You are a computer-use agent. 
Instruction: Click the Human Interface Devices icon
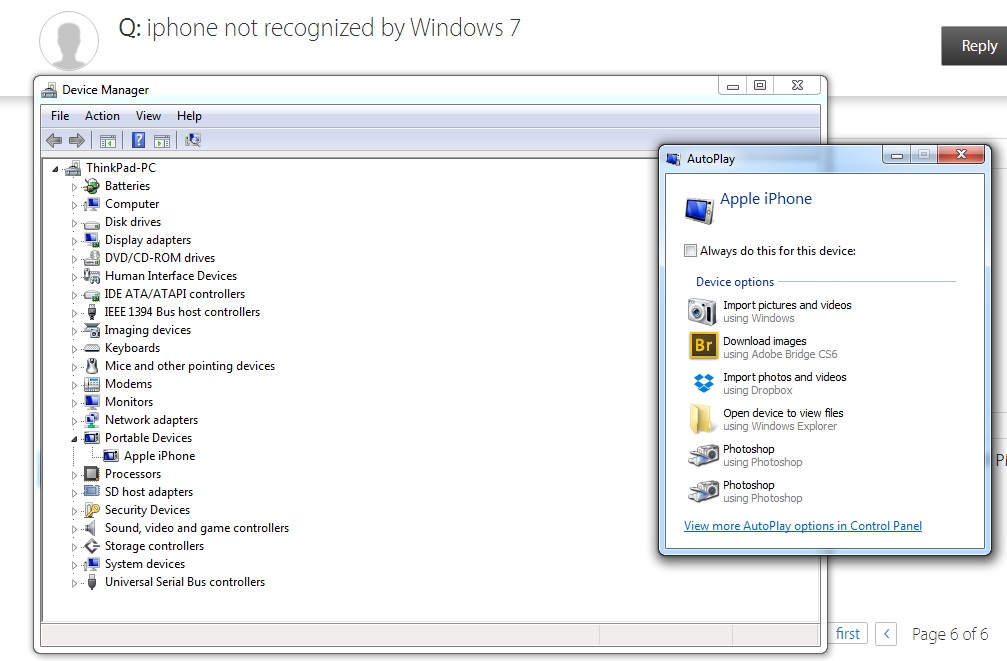click(x=92, y=276)
